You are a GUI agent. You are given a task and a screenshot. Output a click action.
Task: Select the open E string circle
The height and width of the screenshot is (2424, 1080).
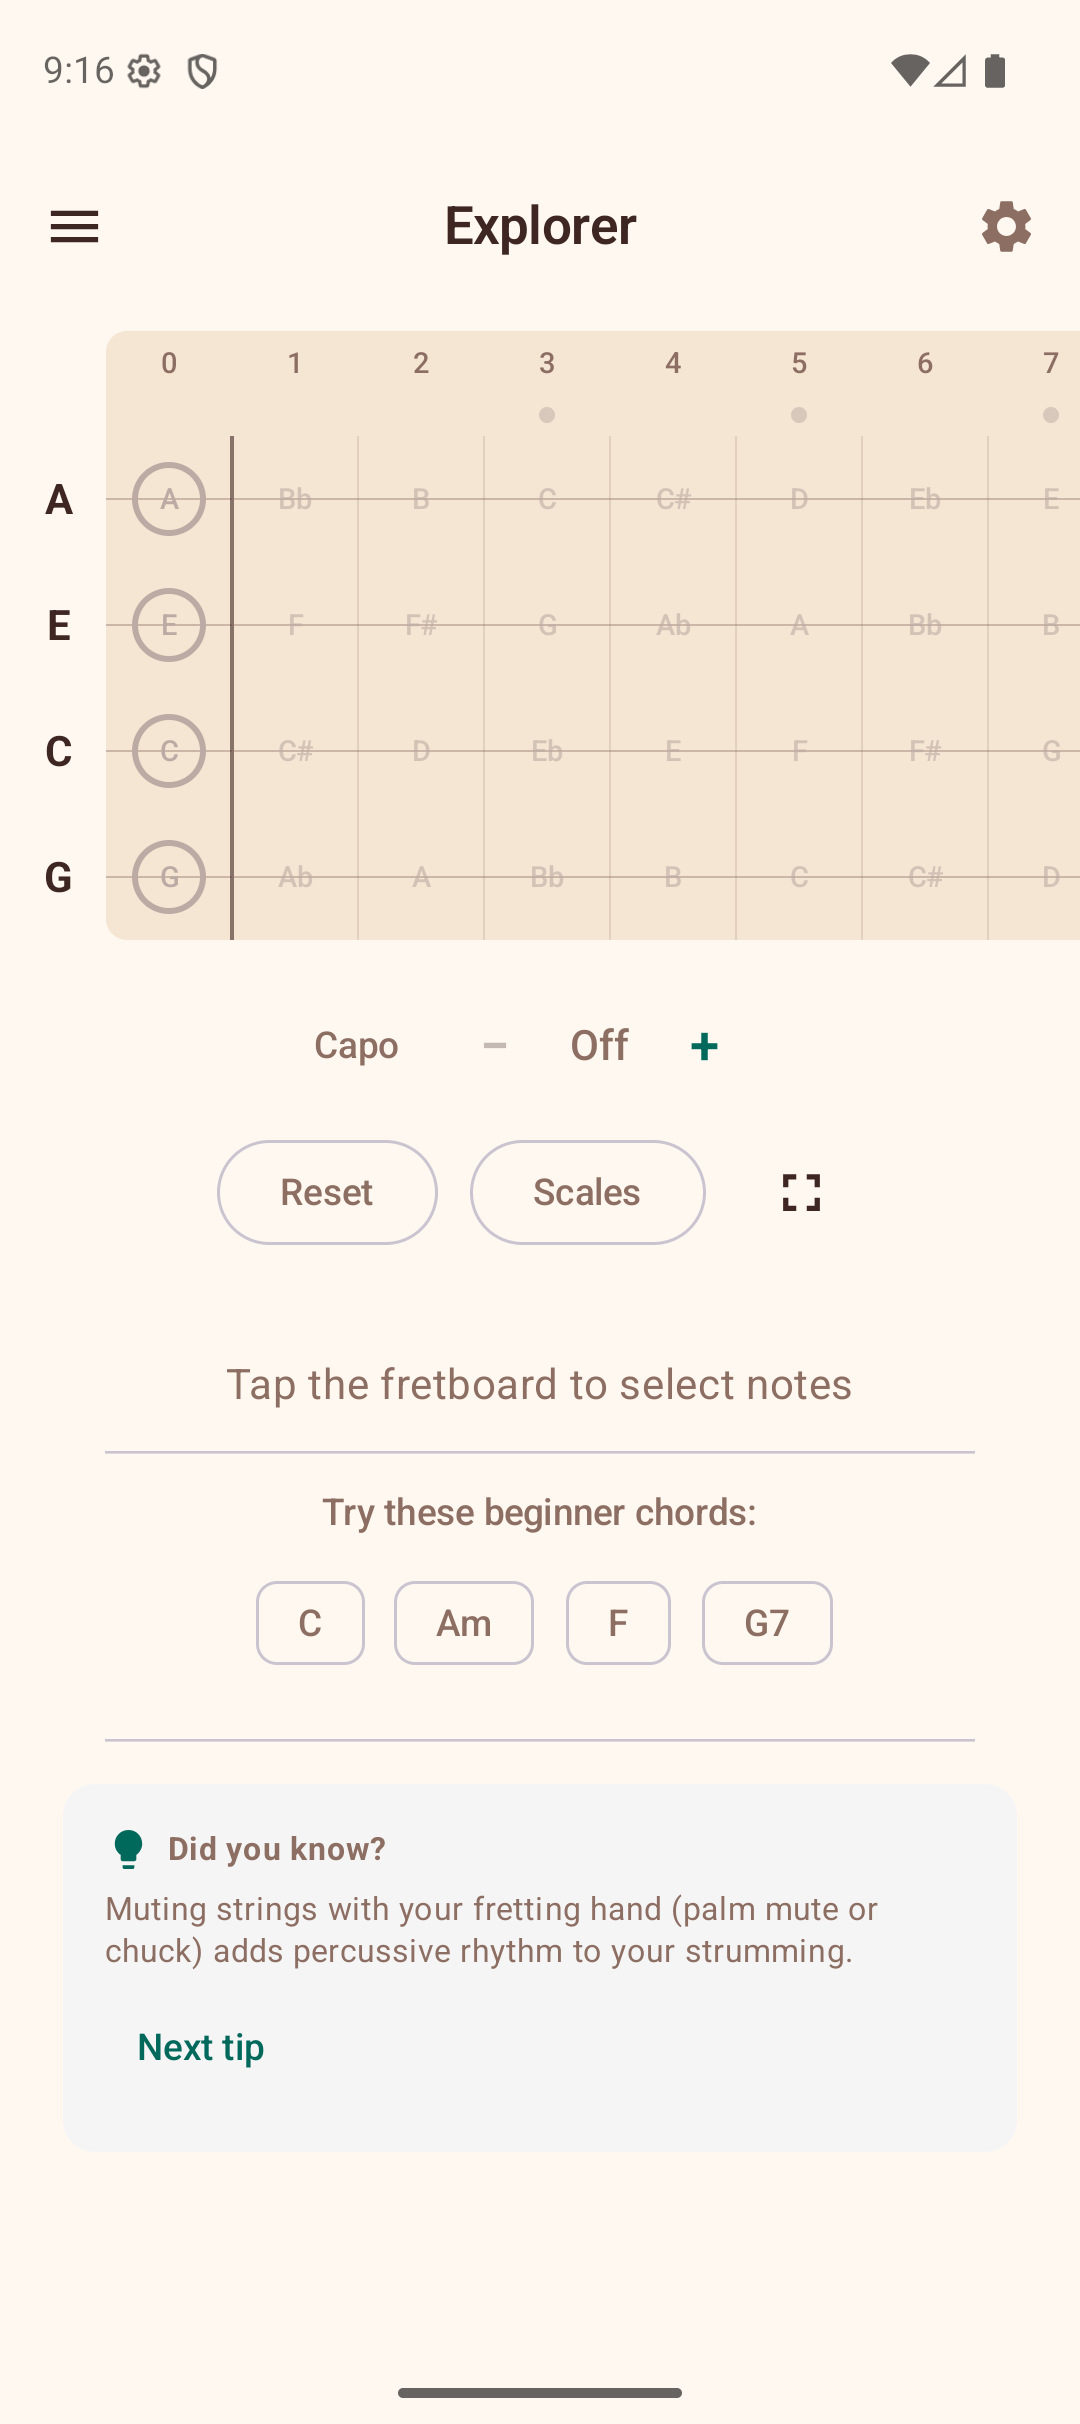pos(168,626)
